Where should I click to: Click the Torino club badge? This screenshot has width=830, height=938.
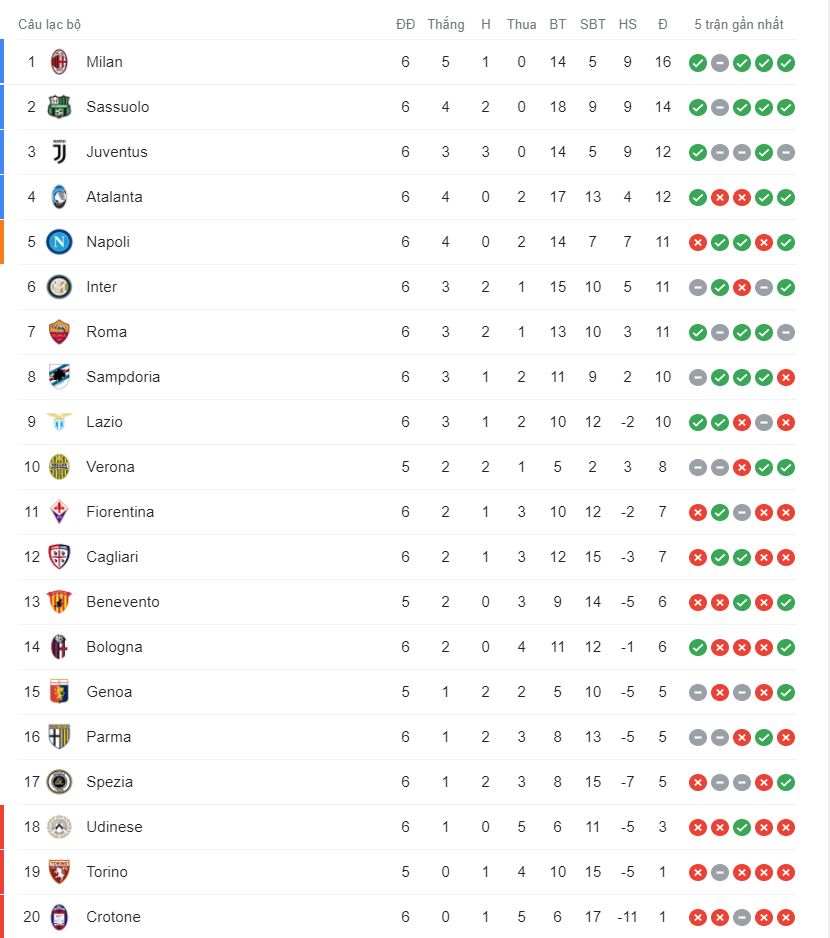tap(60, 872)
